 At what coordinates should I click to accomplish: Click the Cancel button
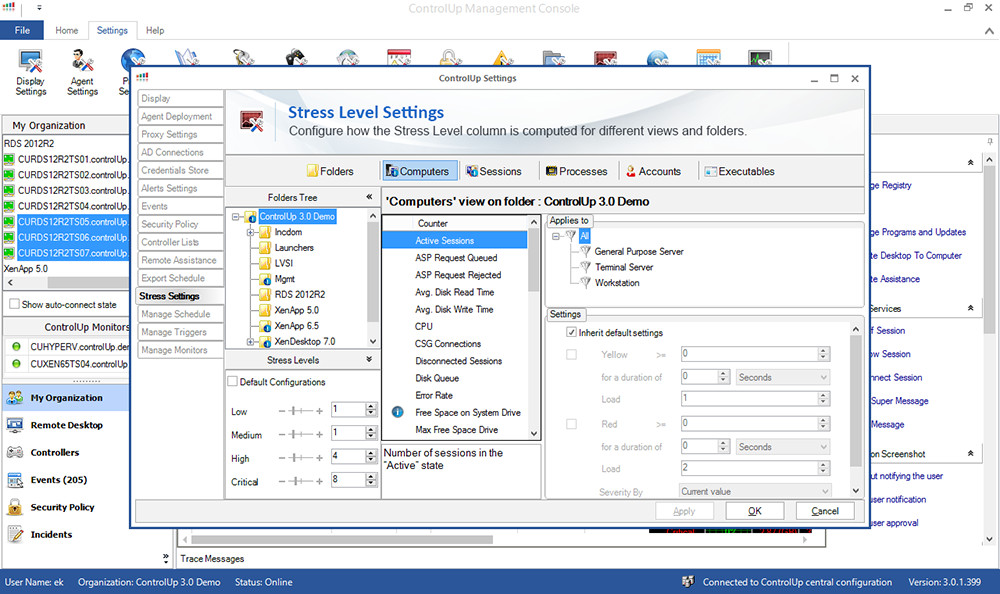825,511
